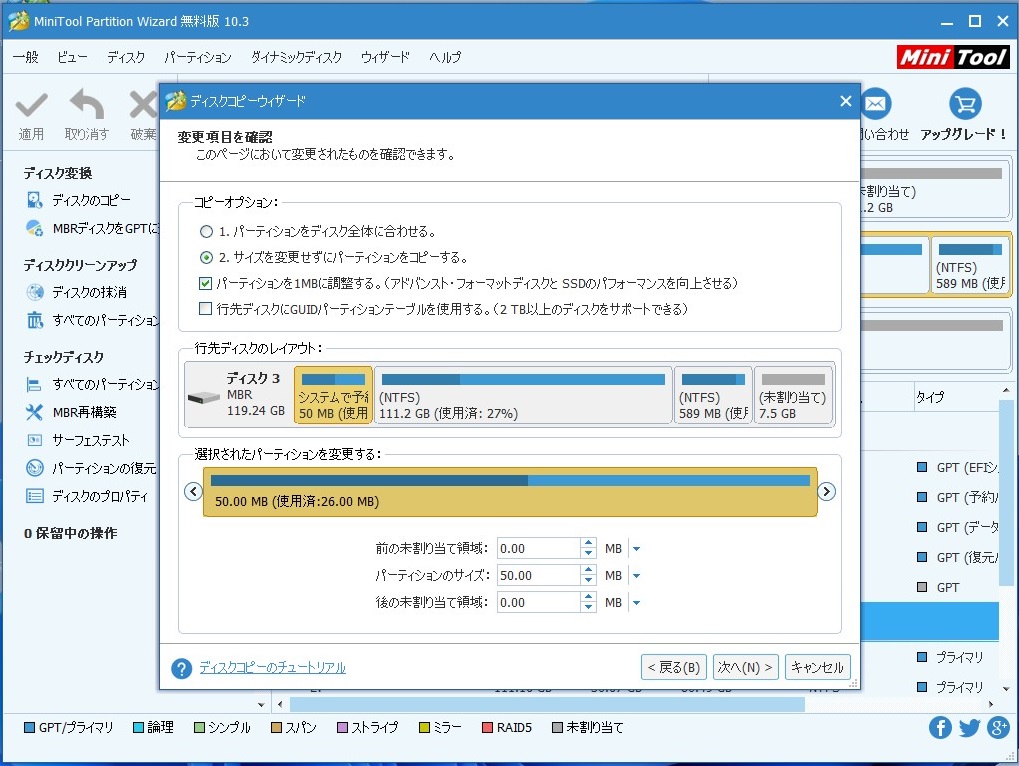Click the right arrow beside partition bar
Image resolution: width=1019 pixels, height=766 pixels.
coord(826,491)
